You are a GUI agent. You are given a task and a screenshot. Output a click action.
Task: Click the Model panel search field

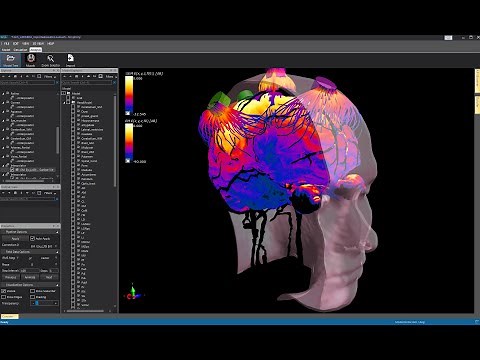[x=87, y=82]
